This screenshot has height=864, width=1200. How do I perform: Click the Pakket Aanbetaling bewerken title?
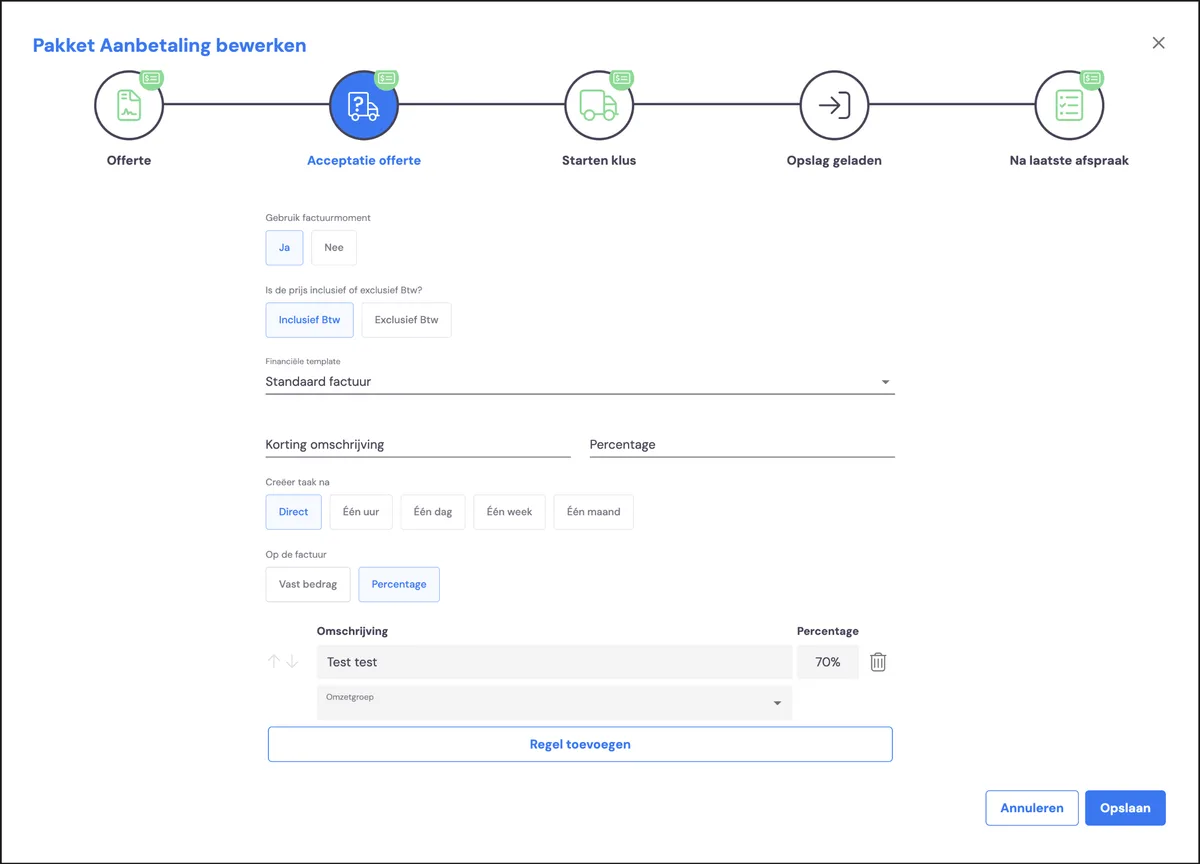point(170,45)
